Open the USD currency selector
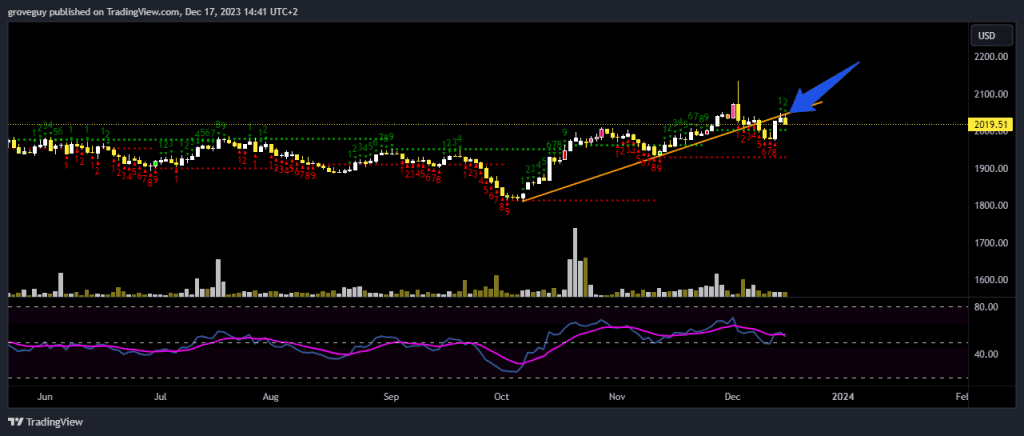1024x436 pixels. (x=986, y=36)
